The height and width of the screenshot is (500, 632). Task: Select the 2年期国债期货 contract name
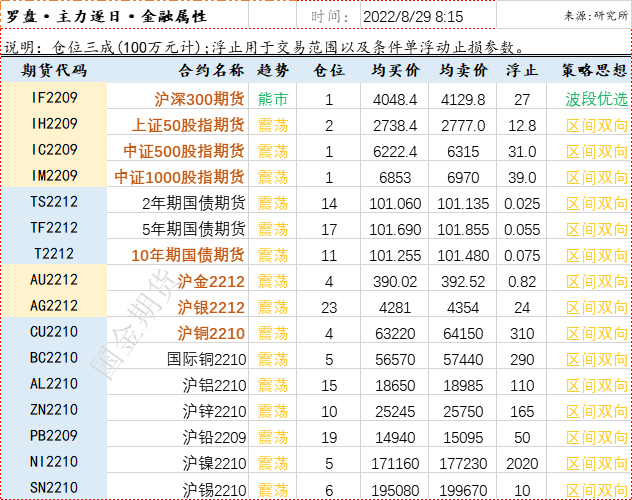194,203
